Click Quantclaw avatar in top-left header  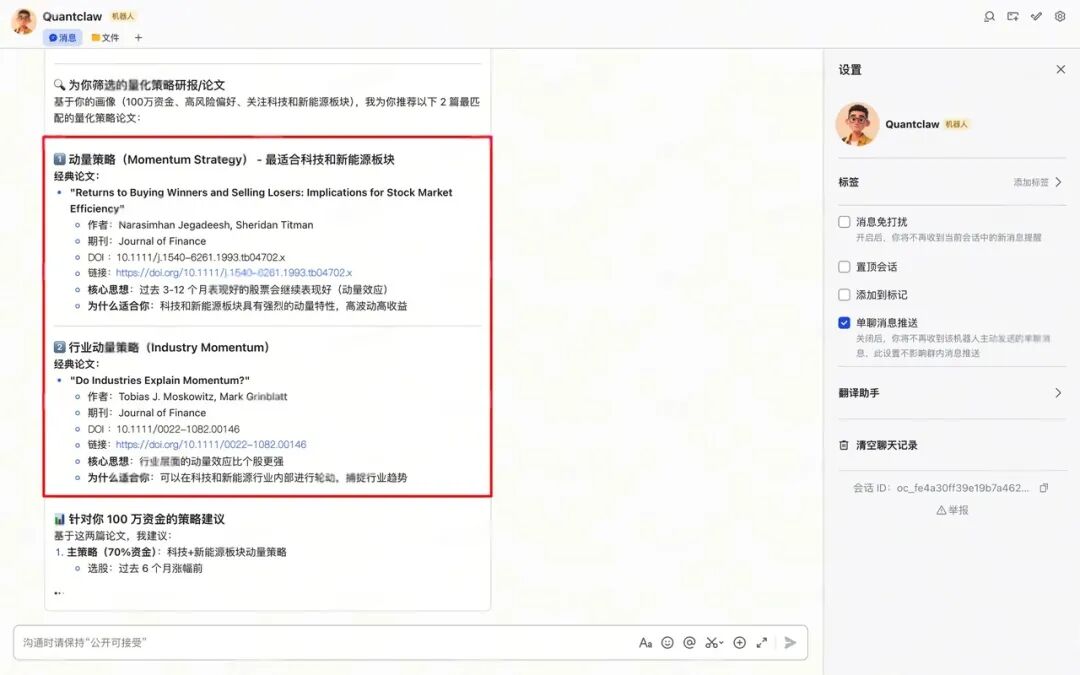[23, 22]
